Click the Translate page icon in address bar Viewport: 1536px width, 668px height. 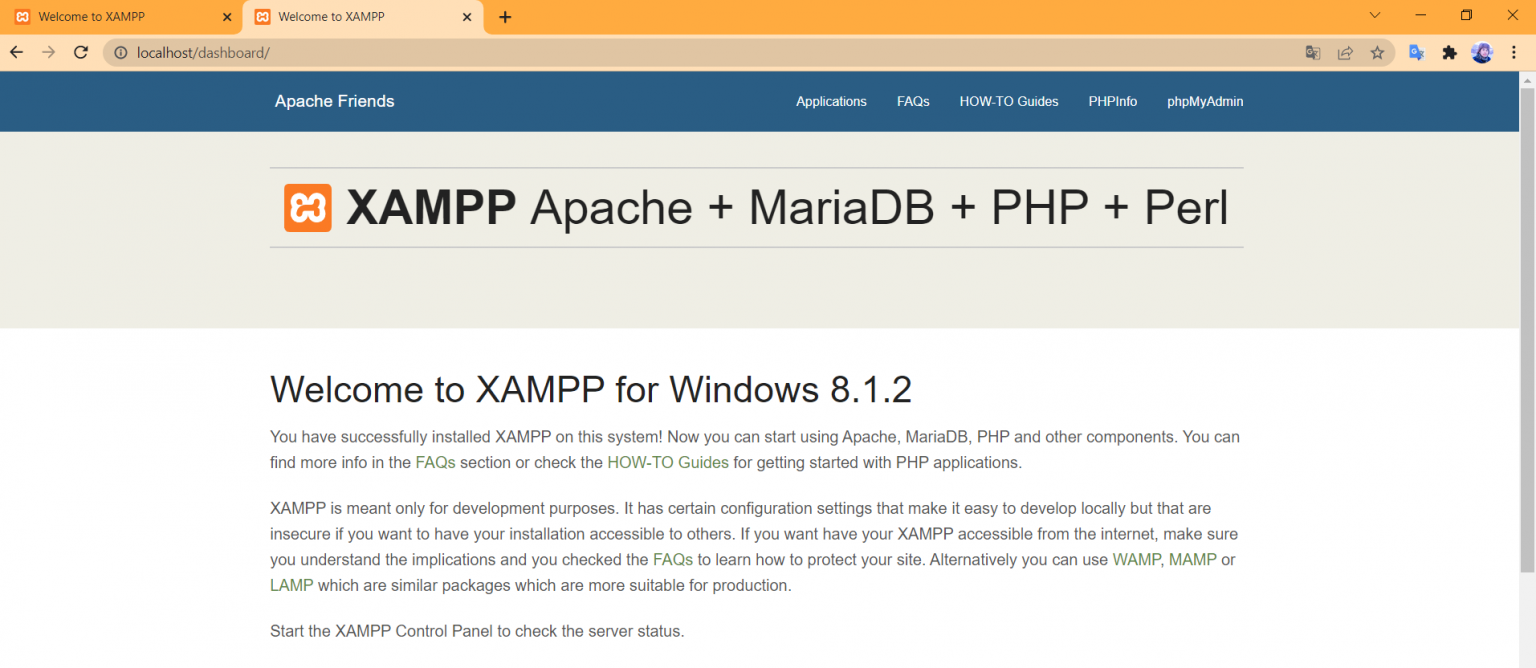pyautogui.click(x=1313, y=53)
